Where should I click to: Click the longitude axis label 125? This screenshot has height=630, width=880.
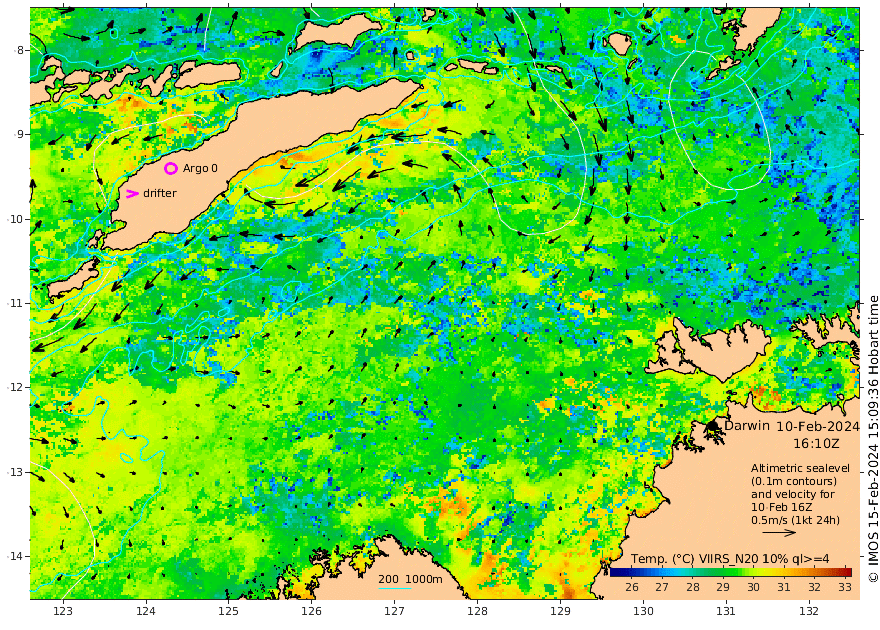click(228, 611)
